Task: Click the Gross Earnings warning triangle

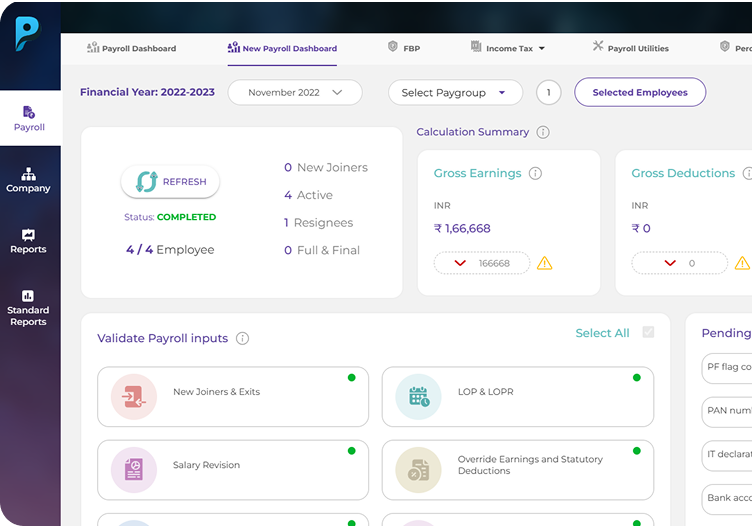Action: (x=544, y=263)
